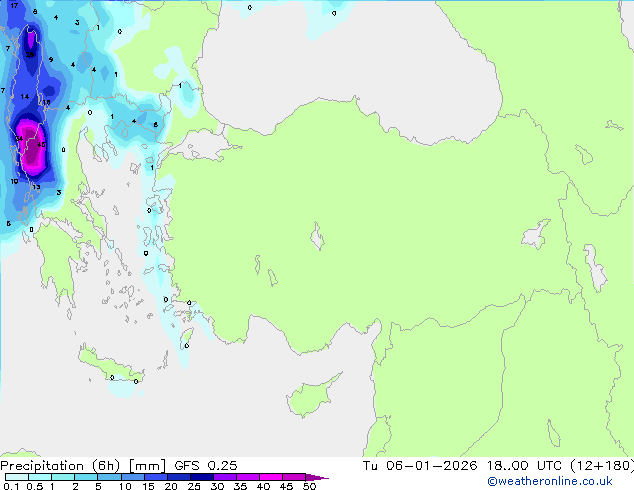This screenshot has width=634, height=490.
Task: Pick the legend swatch between 35 and 40
Action: (247, 477)
